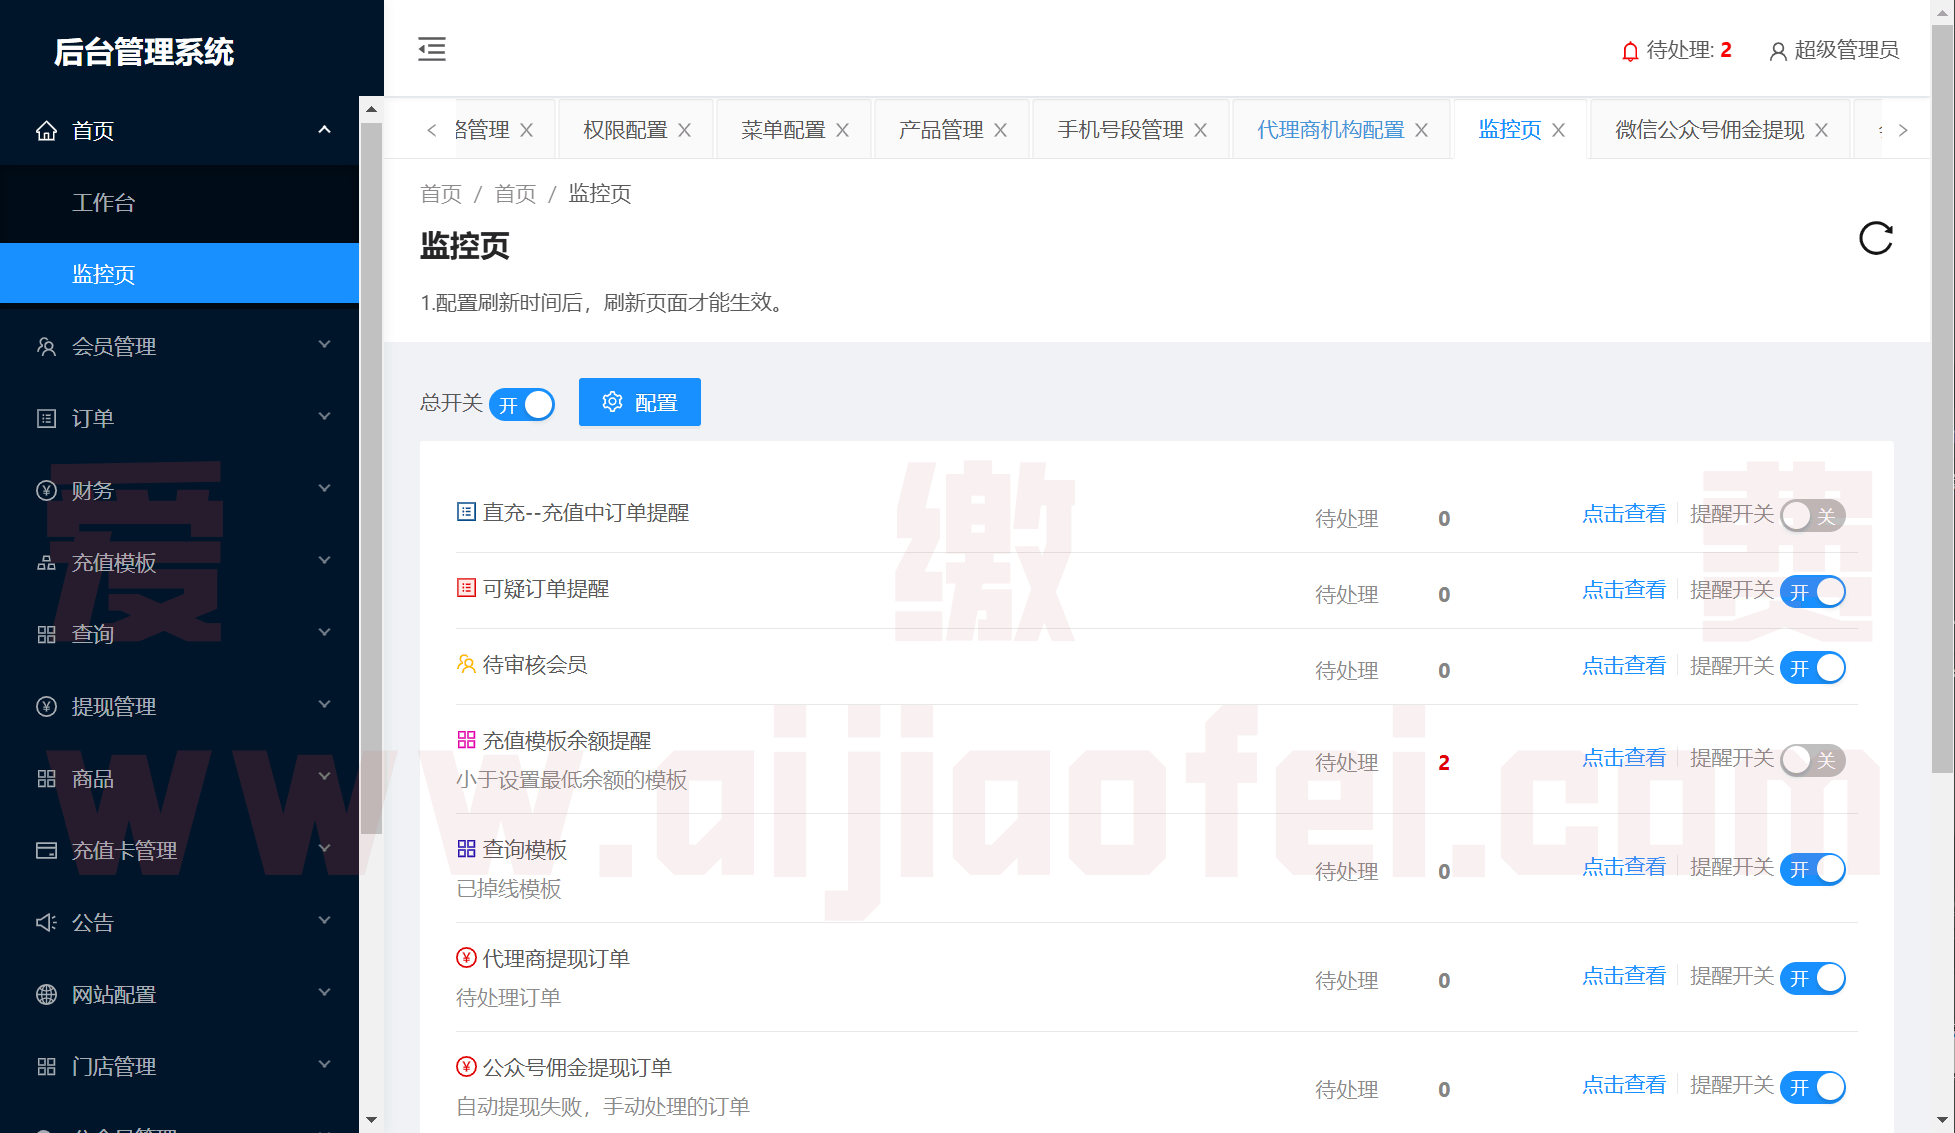The image size is (1955, 1133).
Task: Expand the 财务 sidebar menu
Action: click(x=180, y=490)
